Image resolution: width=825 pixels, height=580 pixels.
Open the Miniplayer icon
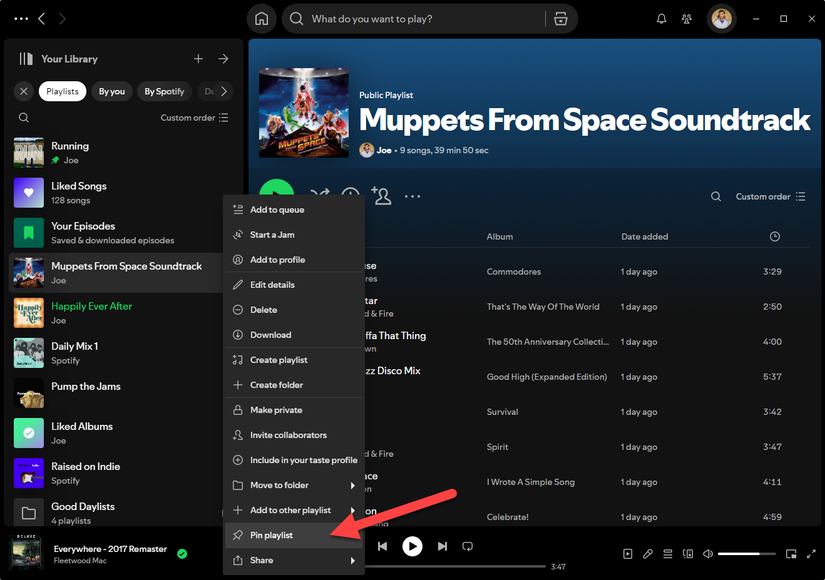793,553
